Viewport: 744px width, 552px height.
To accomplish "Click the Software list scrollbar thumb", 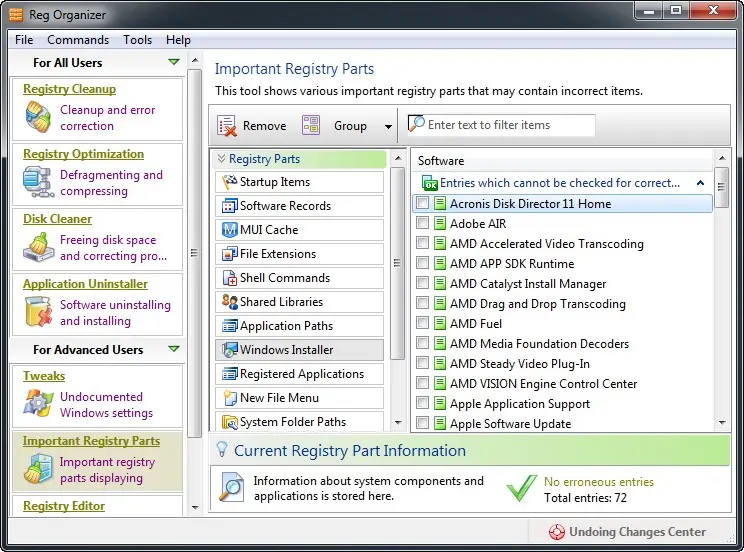I will click(x=722, y=187).
